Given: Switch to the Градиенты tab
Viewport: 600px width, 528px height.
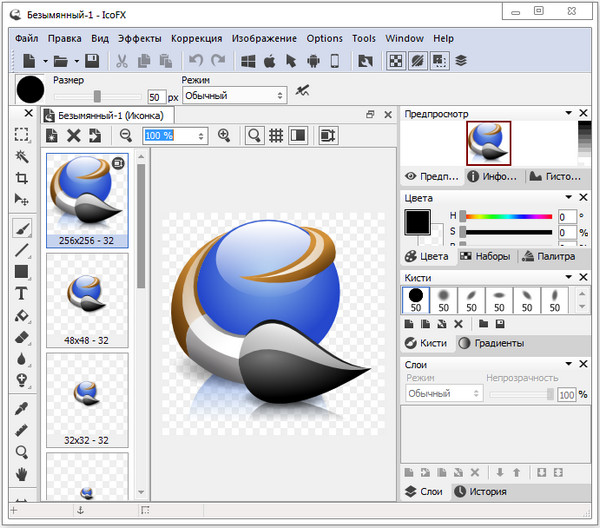Looking at the screenshot, I should point(490,343).
